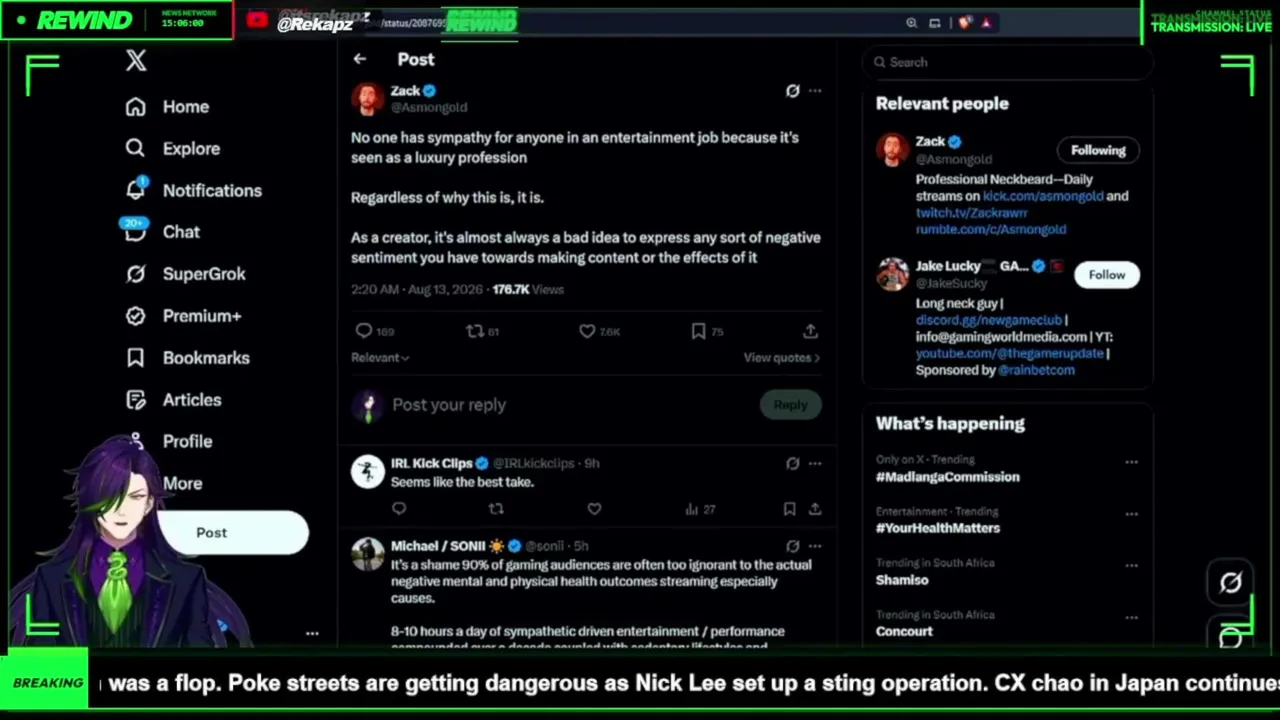Click the browser zoom magnifier icon
This screenshot has height=720, width=1280.
pos(911,22)
